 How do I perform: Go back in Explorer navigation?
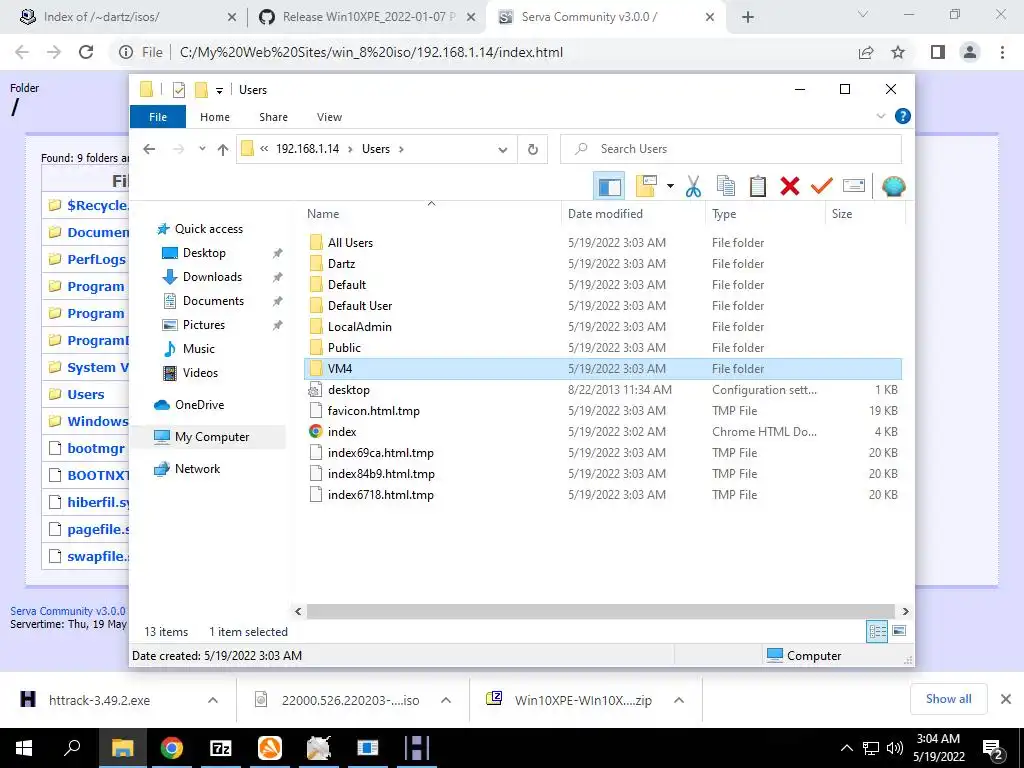coord(149,149)
